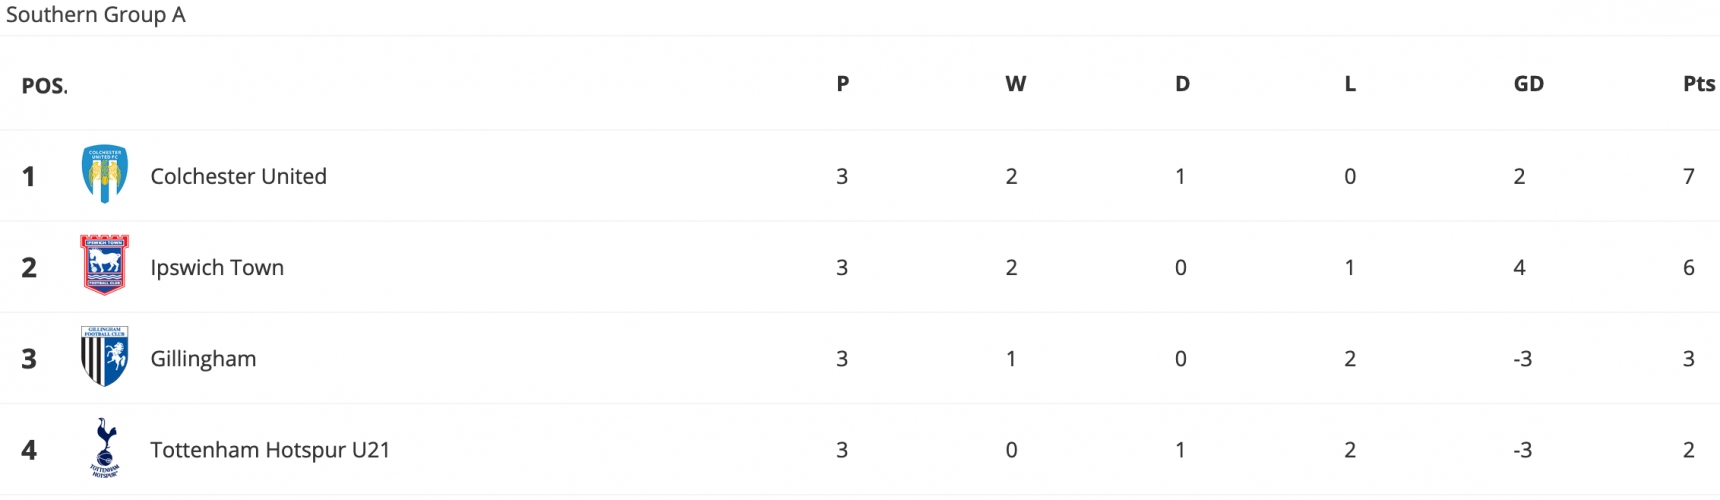Click Ipswich Town's goal difference of 4

coord(1520,268)
